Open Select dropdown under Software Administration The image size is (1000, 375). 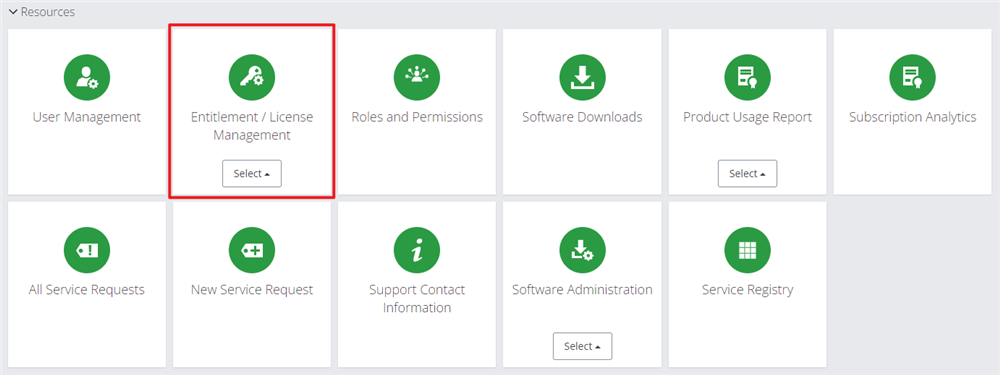tap(582, 346)
